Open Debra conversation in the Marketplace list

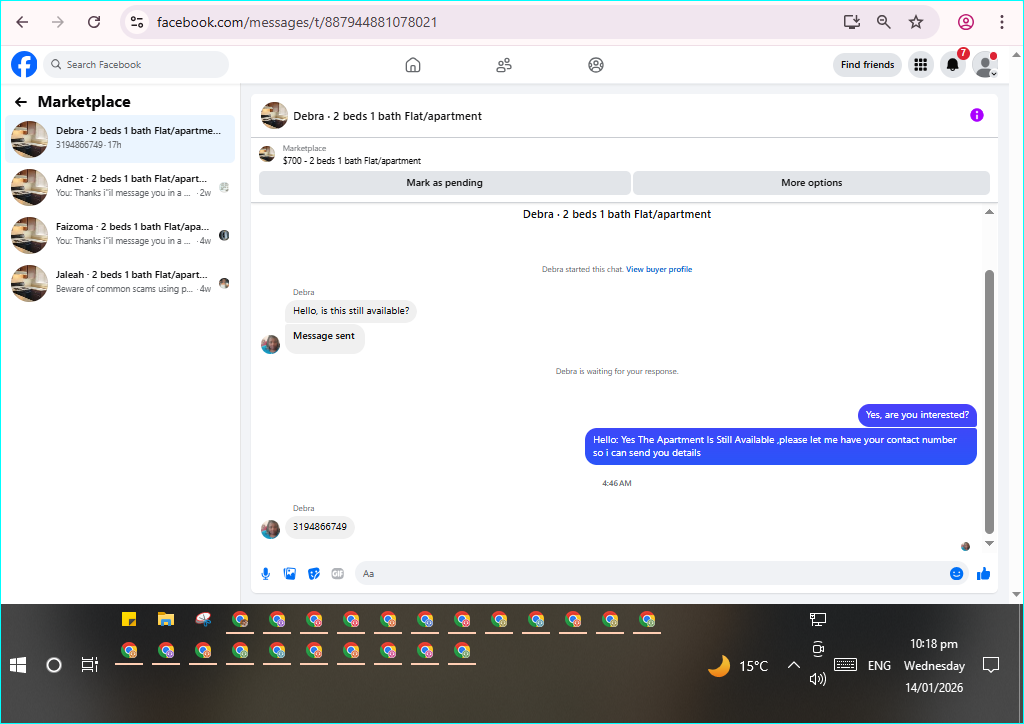[120, 138]
